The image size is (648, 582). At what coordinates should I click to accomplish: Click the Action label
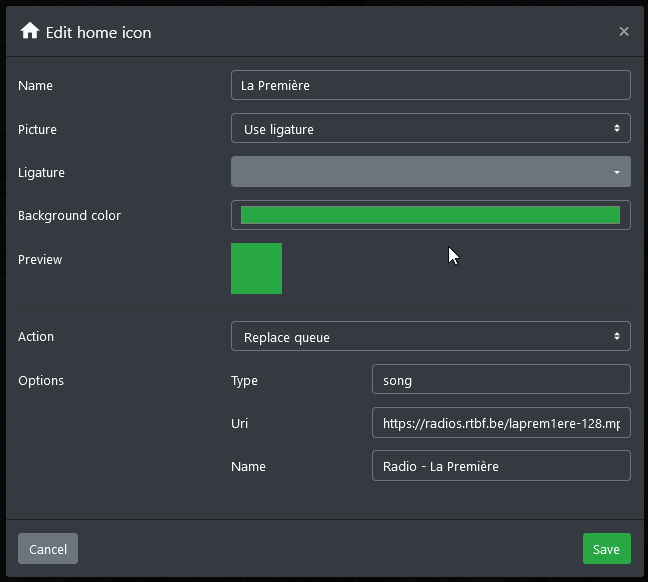click(36, 336)
